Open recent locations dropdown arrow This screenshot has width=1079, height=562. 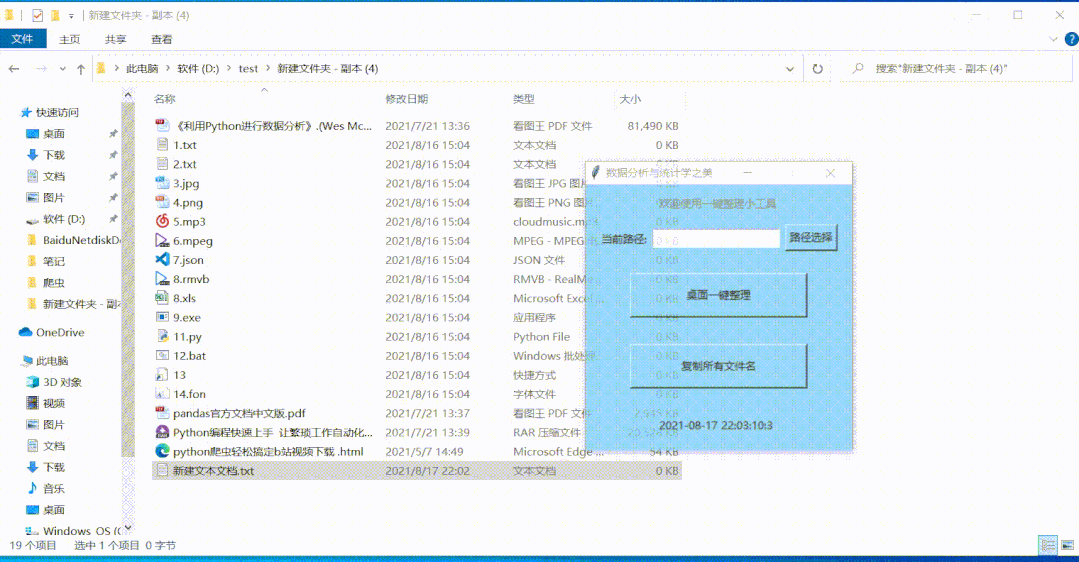(x=63, y=69)
